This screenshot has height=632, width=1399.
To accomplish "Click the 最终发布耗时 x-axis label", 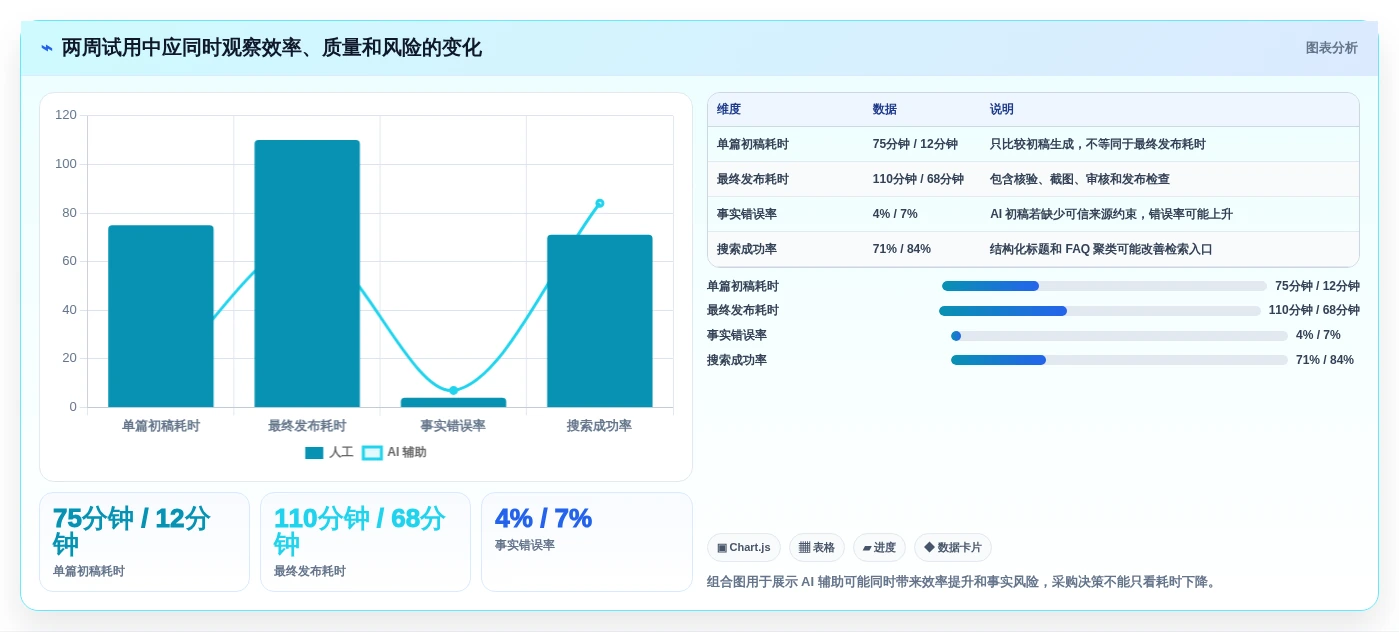I will point(307,426).
